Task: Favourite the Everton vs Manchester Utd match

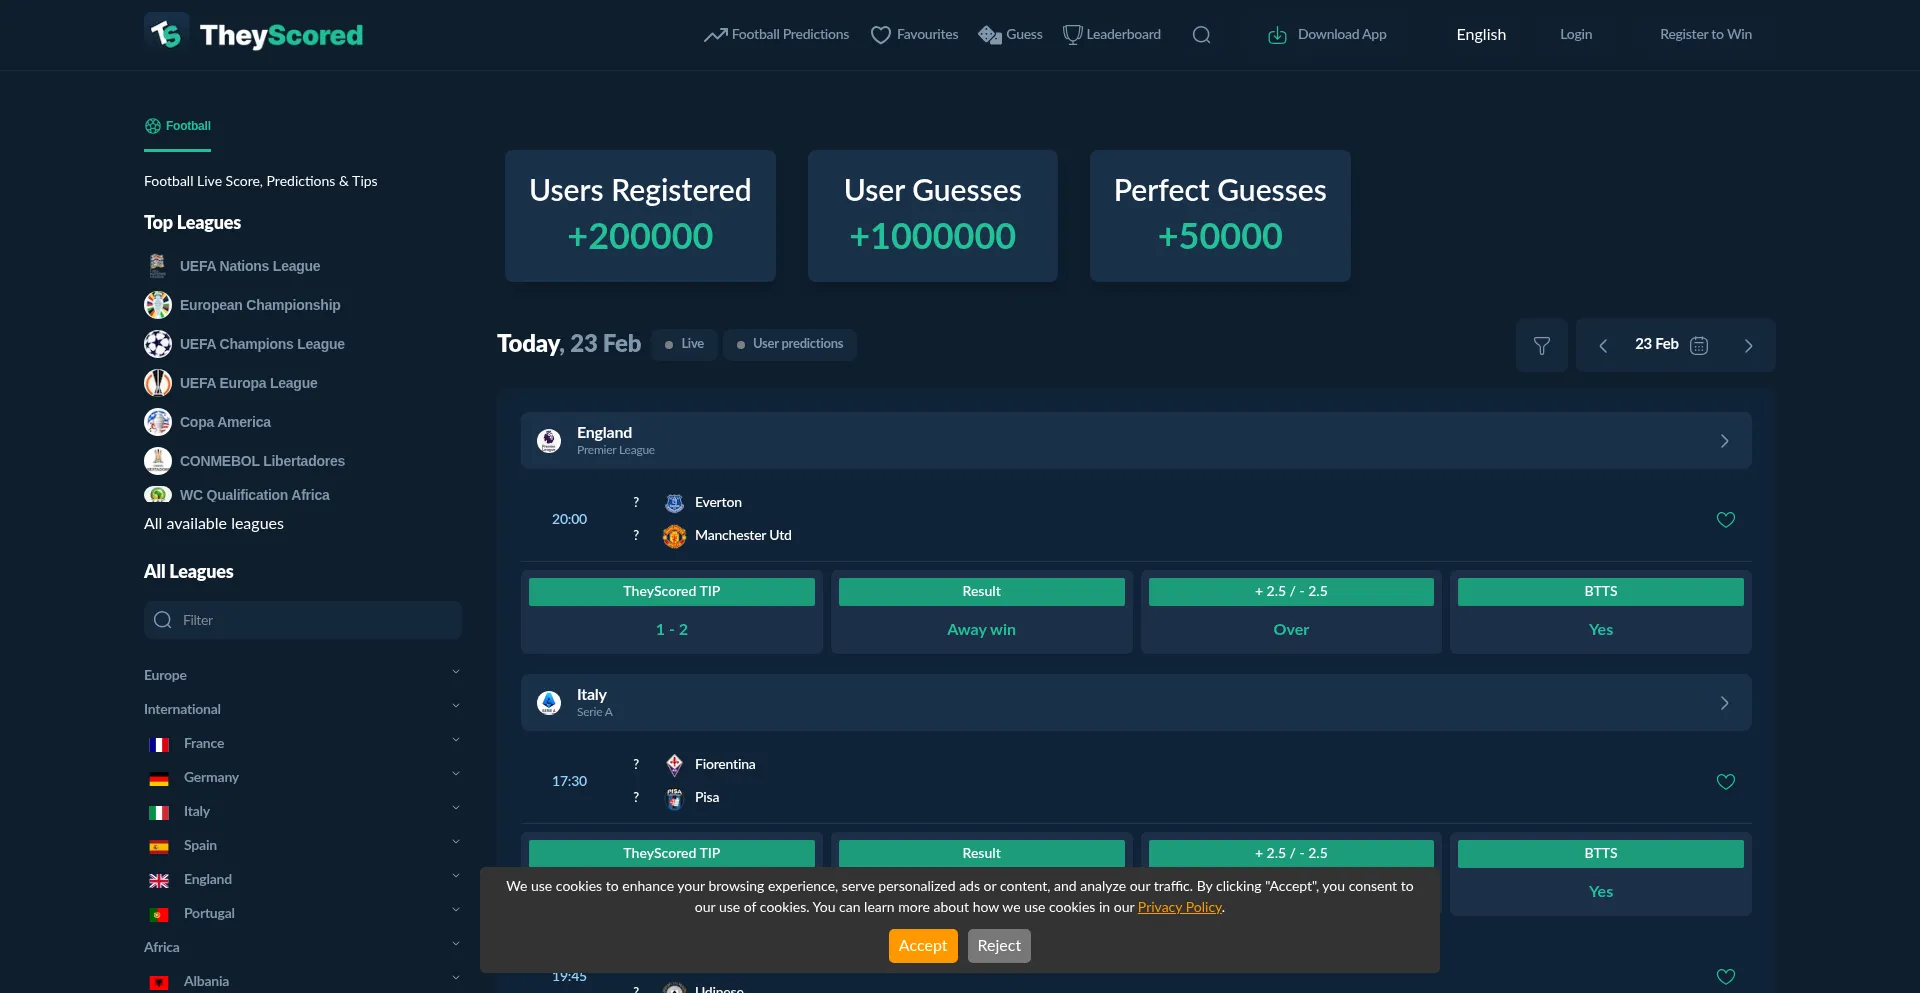Action: click(x=1726, y=520)
